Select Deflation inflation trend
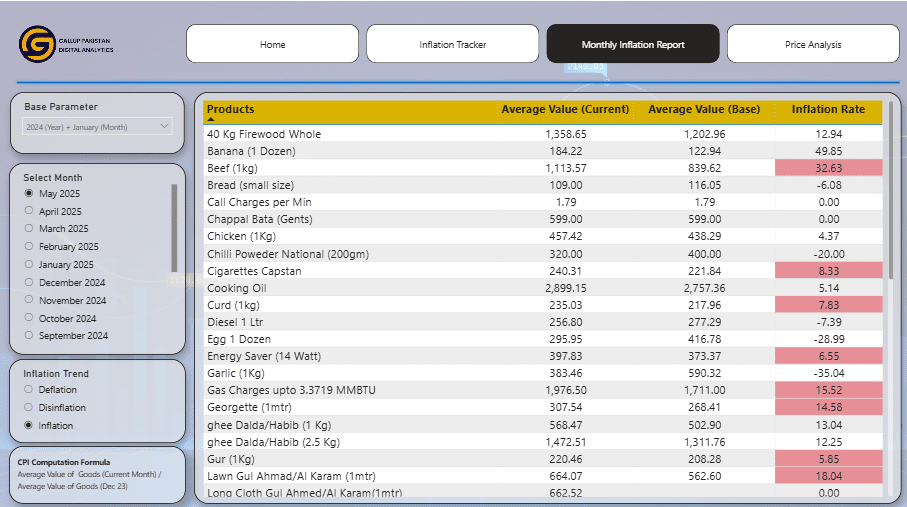This screenshot has width=907, height=507. click(29, 390)
